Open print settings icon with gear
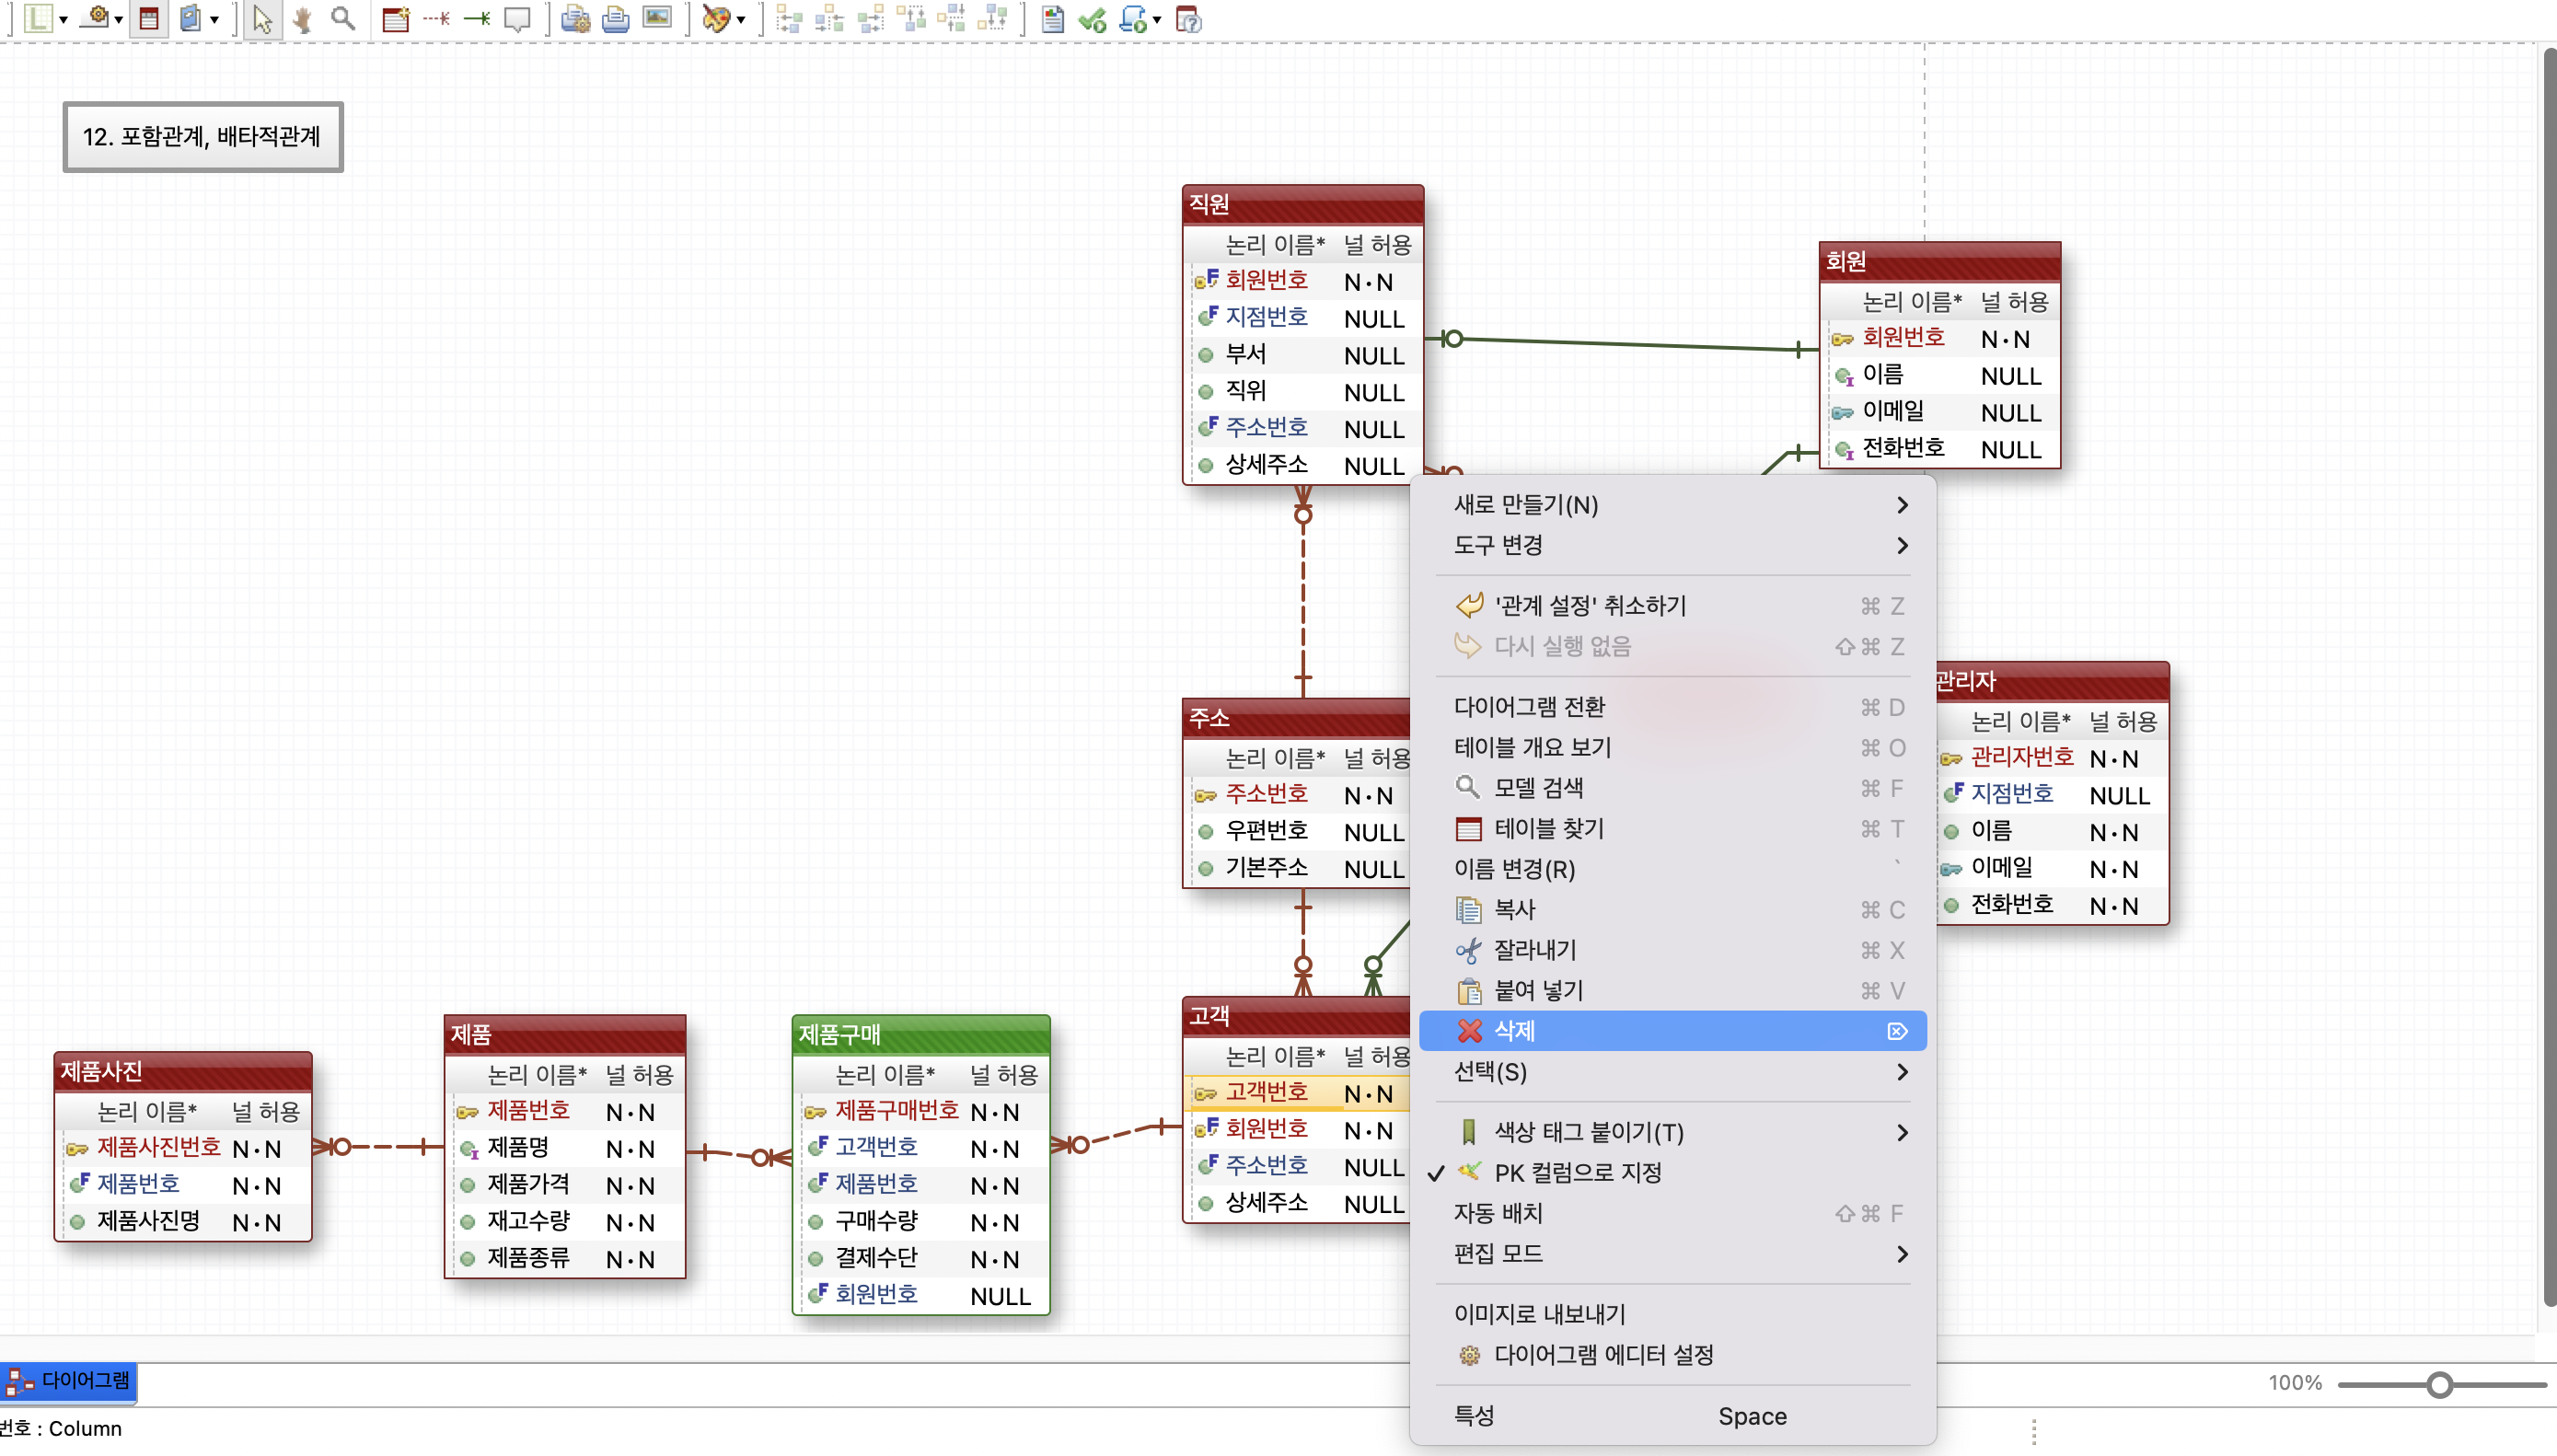The width and height of the screenshot is (2557, 1456). click(575, 18)
